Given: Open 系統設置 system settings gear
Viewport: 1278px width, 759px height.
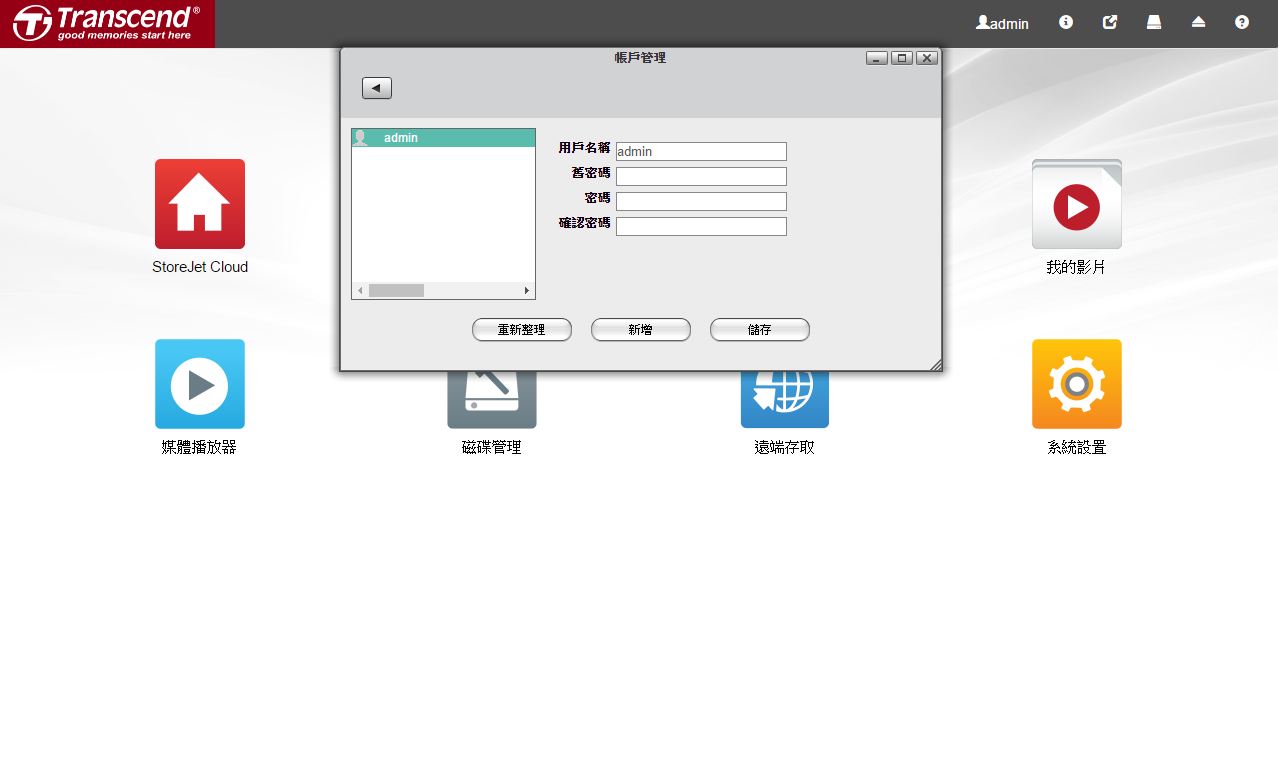Looking at the screenshot, I should click(x=1077, y=384).
